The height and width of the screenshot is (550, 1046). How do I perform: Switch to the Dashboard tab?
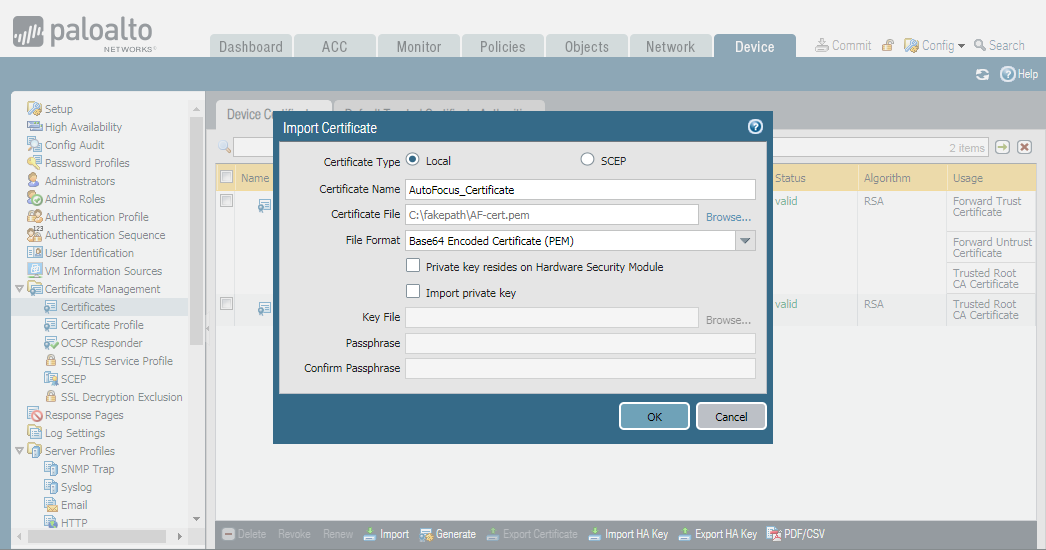coord(251,46)
